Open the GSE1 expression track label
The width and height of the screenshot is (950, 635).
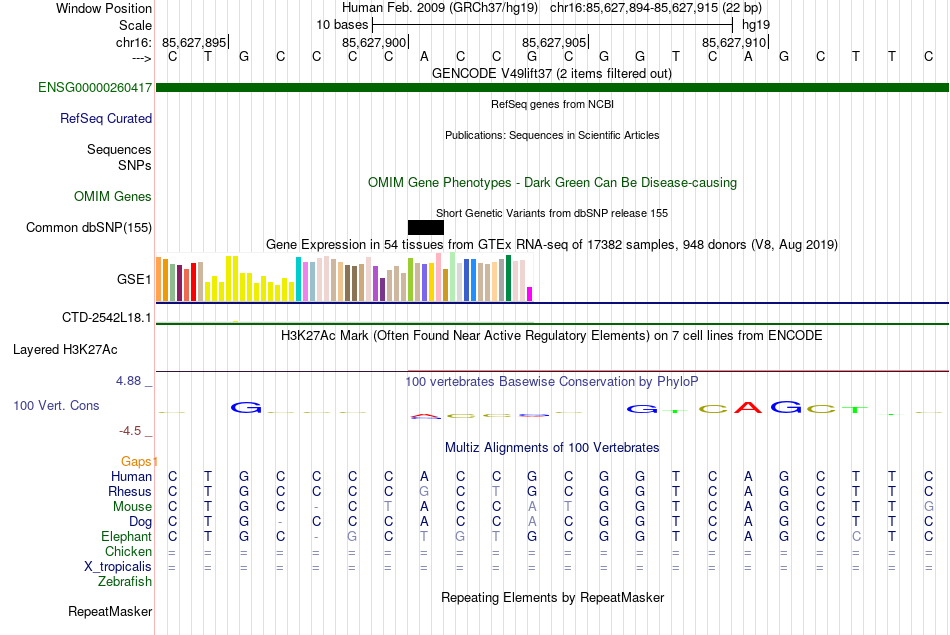click(x=134, y=279)
